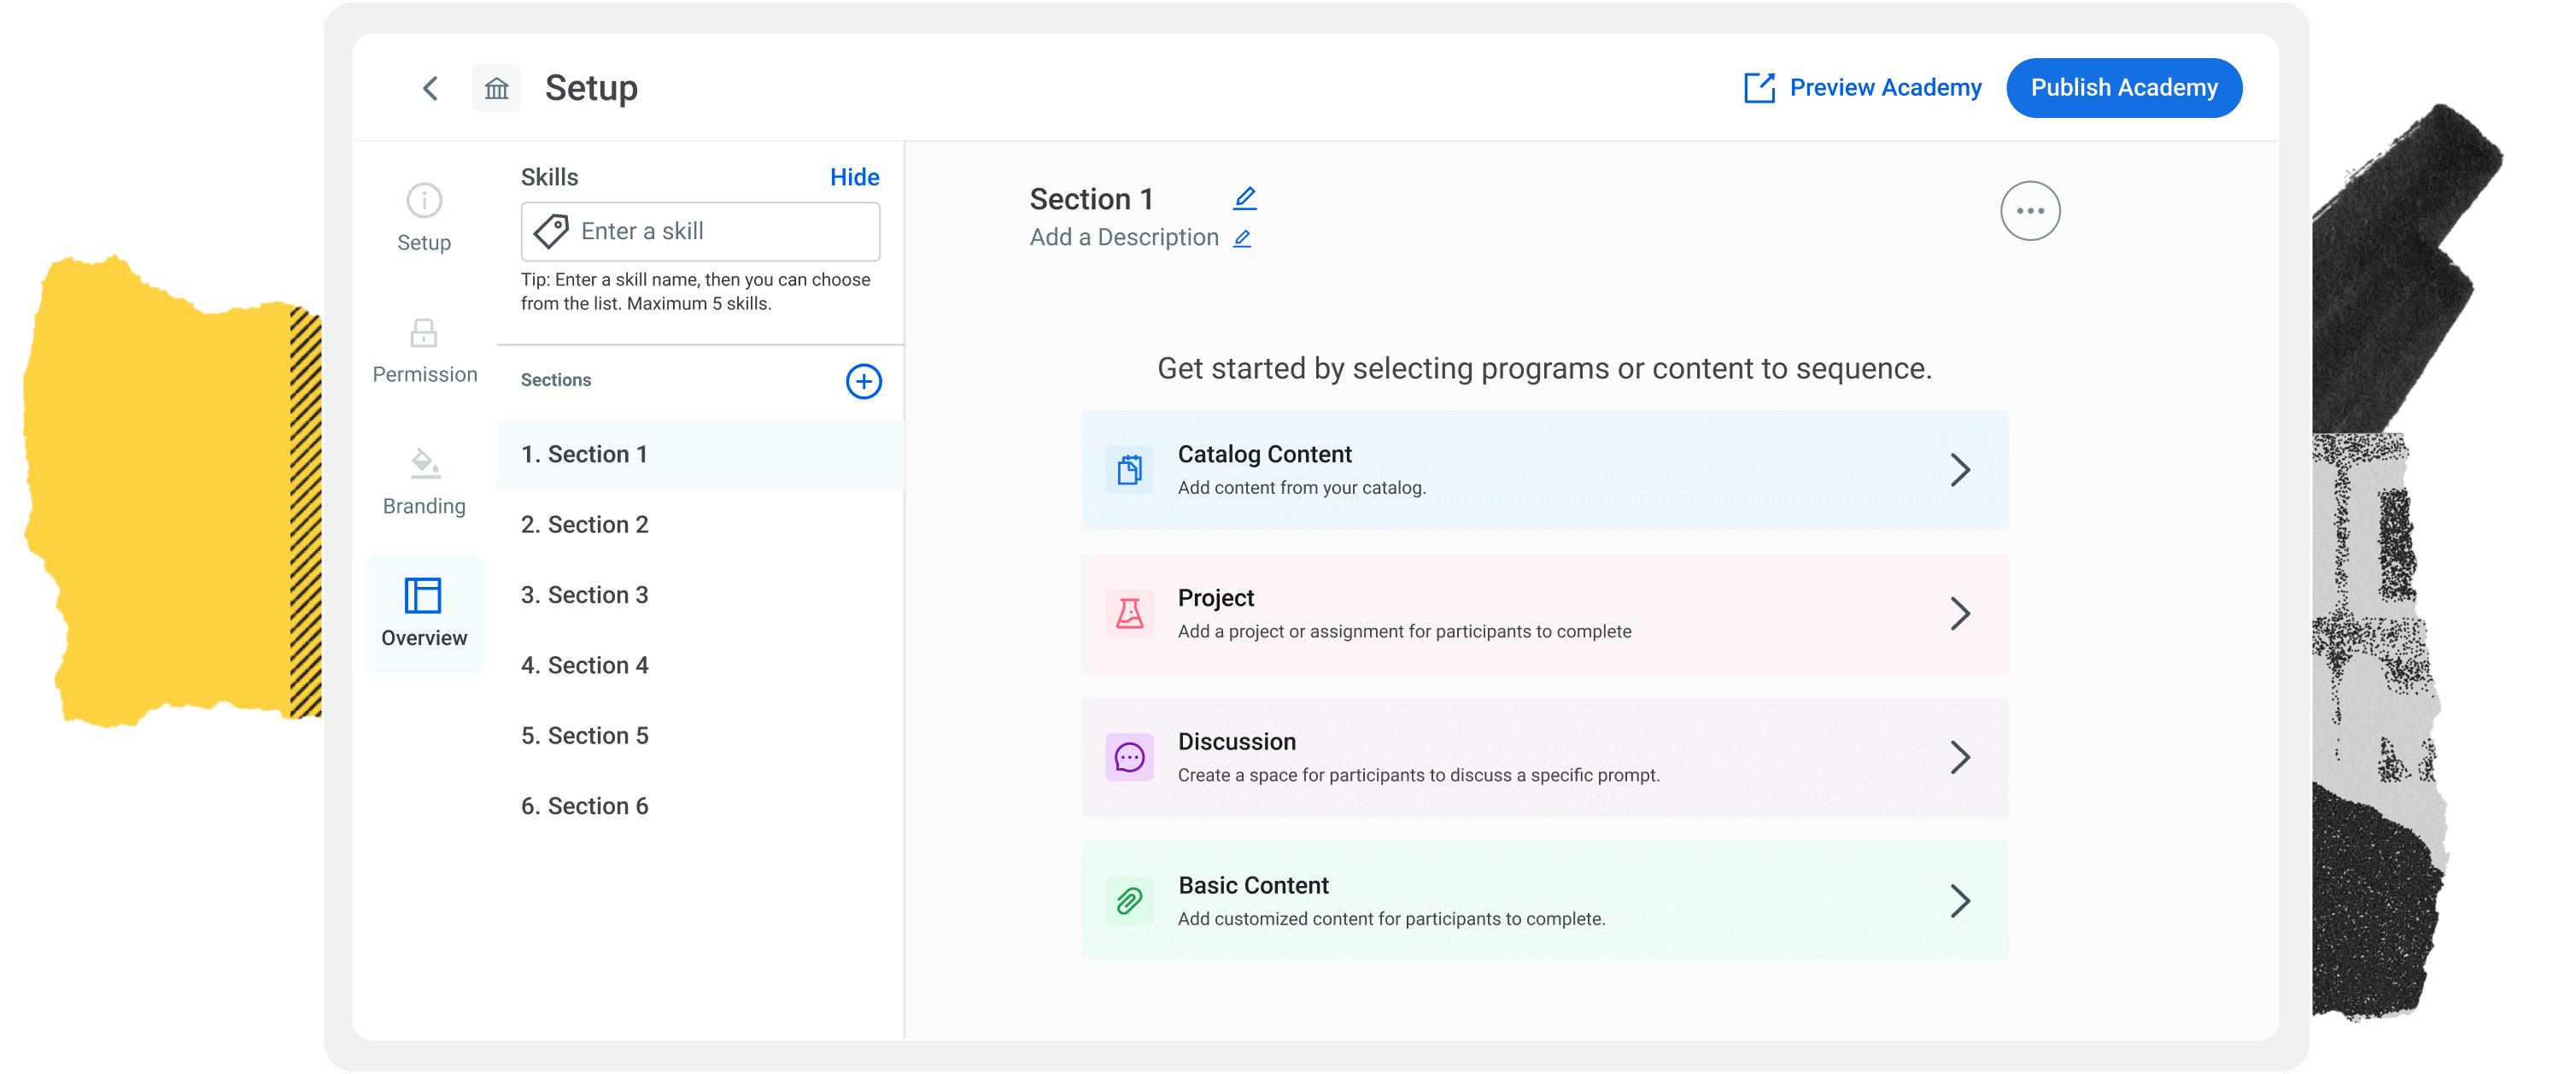Click the Project flask icon

click(x=1129, y=613)
